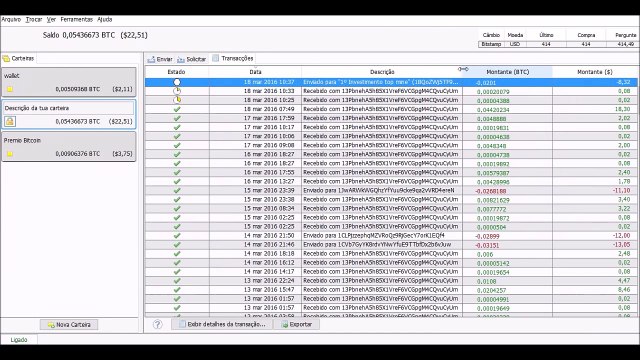
Task: Open the Trocar menu
Action: pos(33,19)
